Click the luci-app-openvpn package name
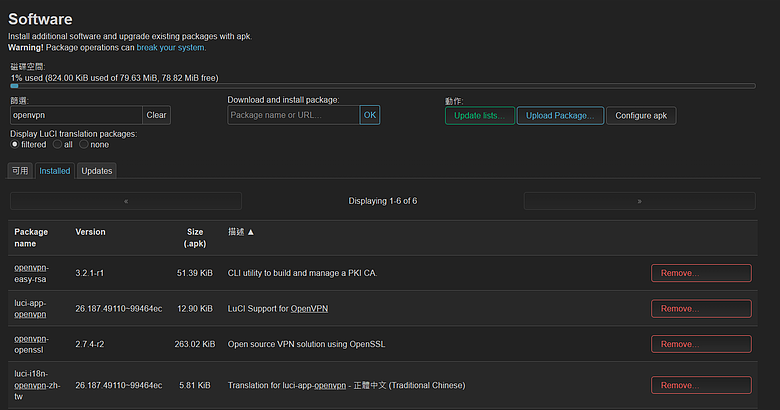The image size is (780, 410). tap(30, 308)
